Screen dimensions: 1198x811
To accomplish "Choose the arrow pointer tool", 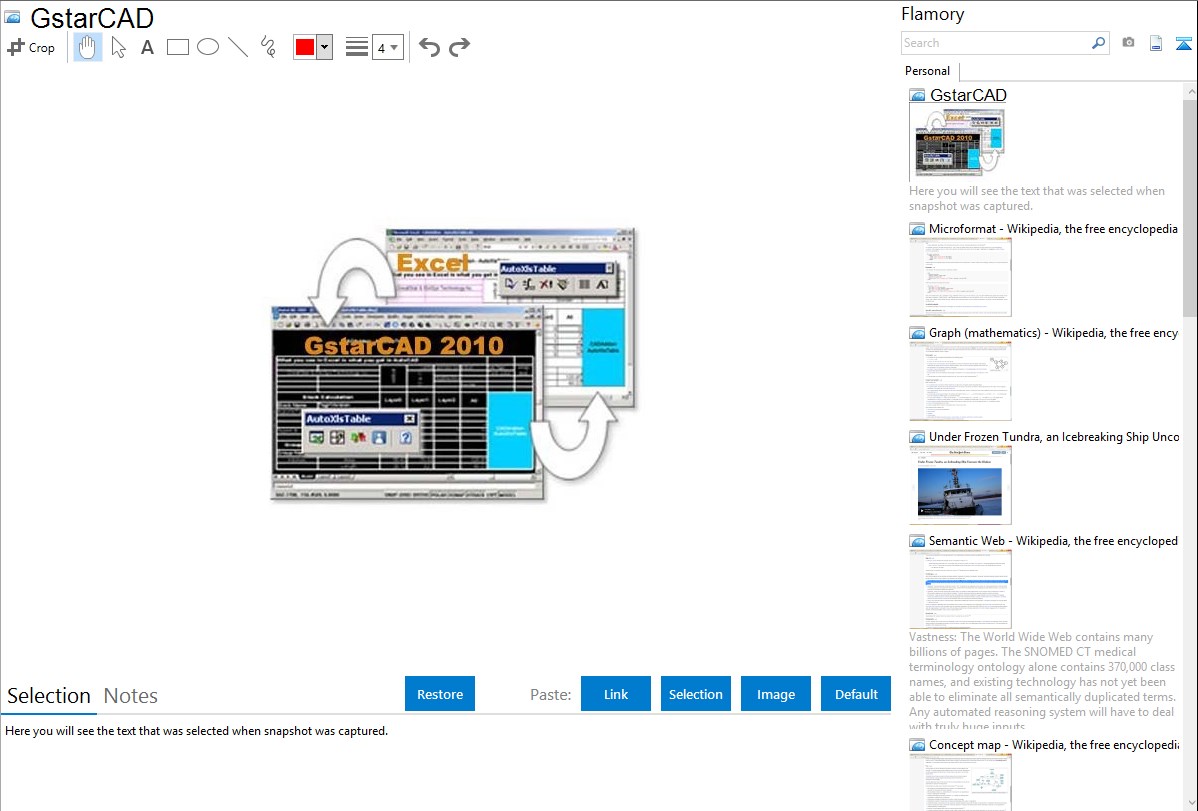I will point(118,47).
